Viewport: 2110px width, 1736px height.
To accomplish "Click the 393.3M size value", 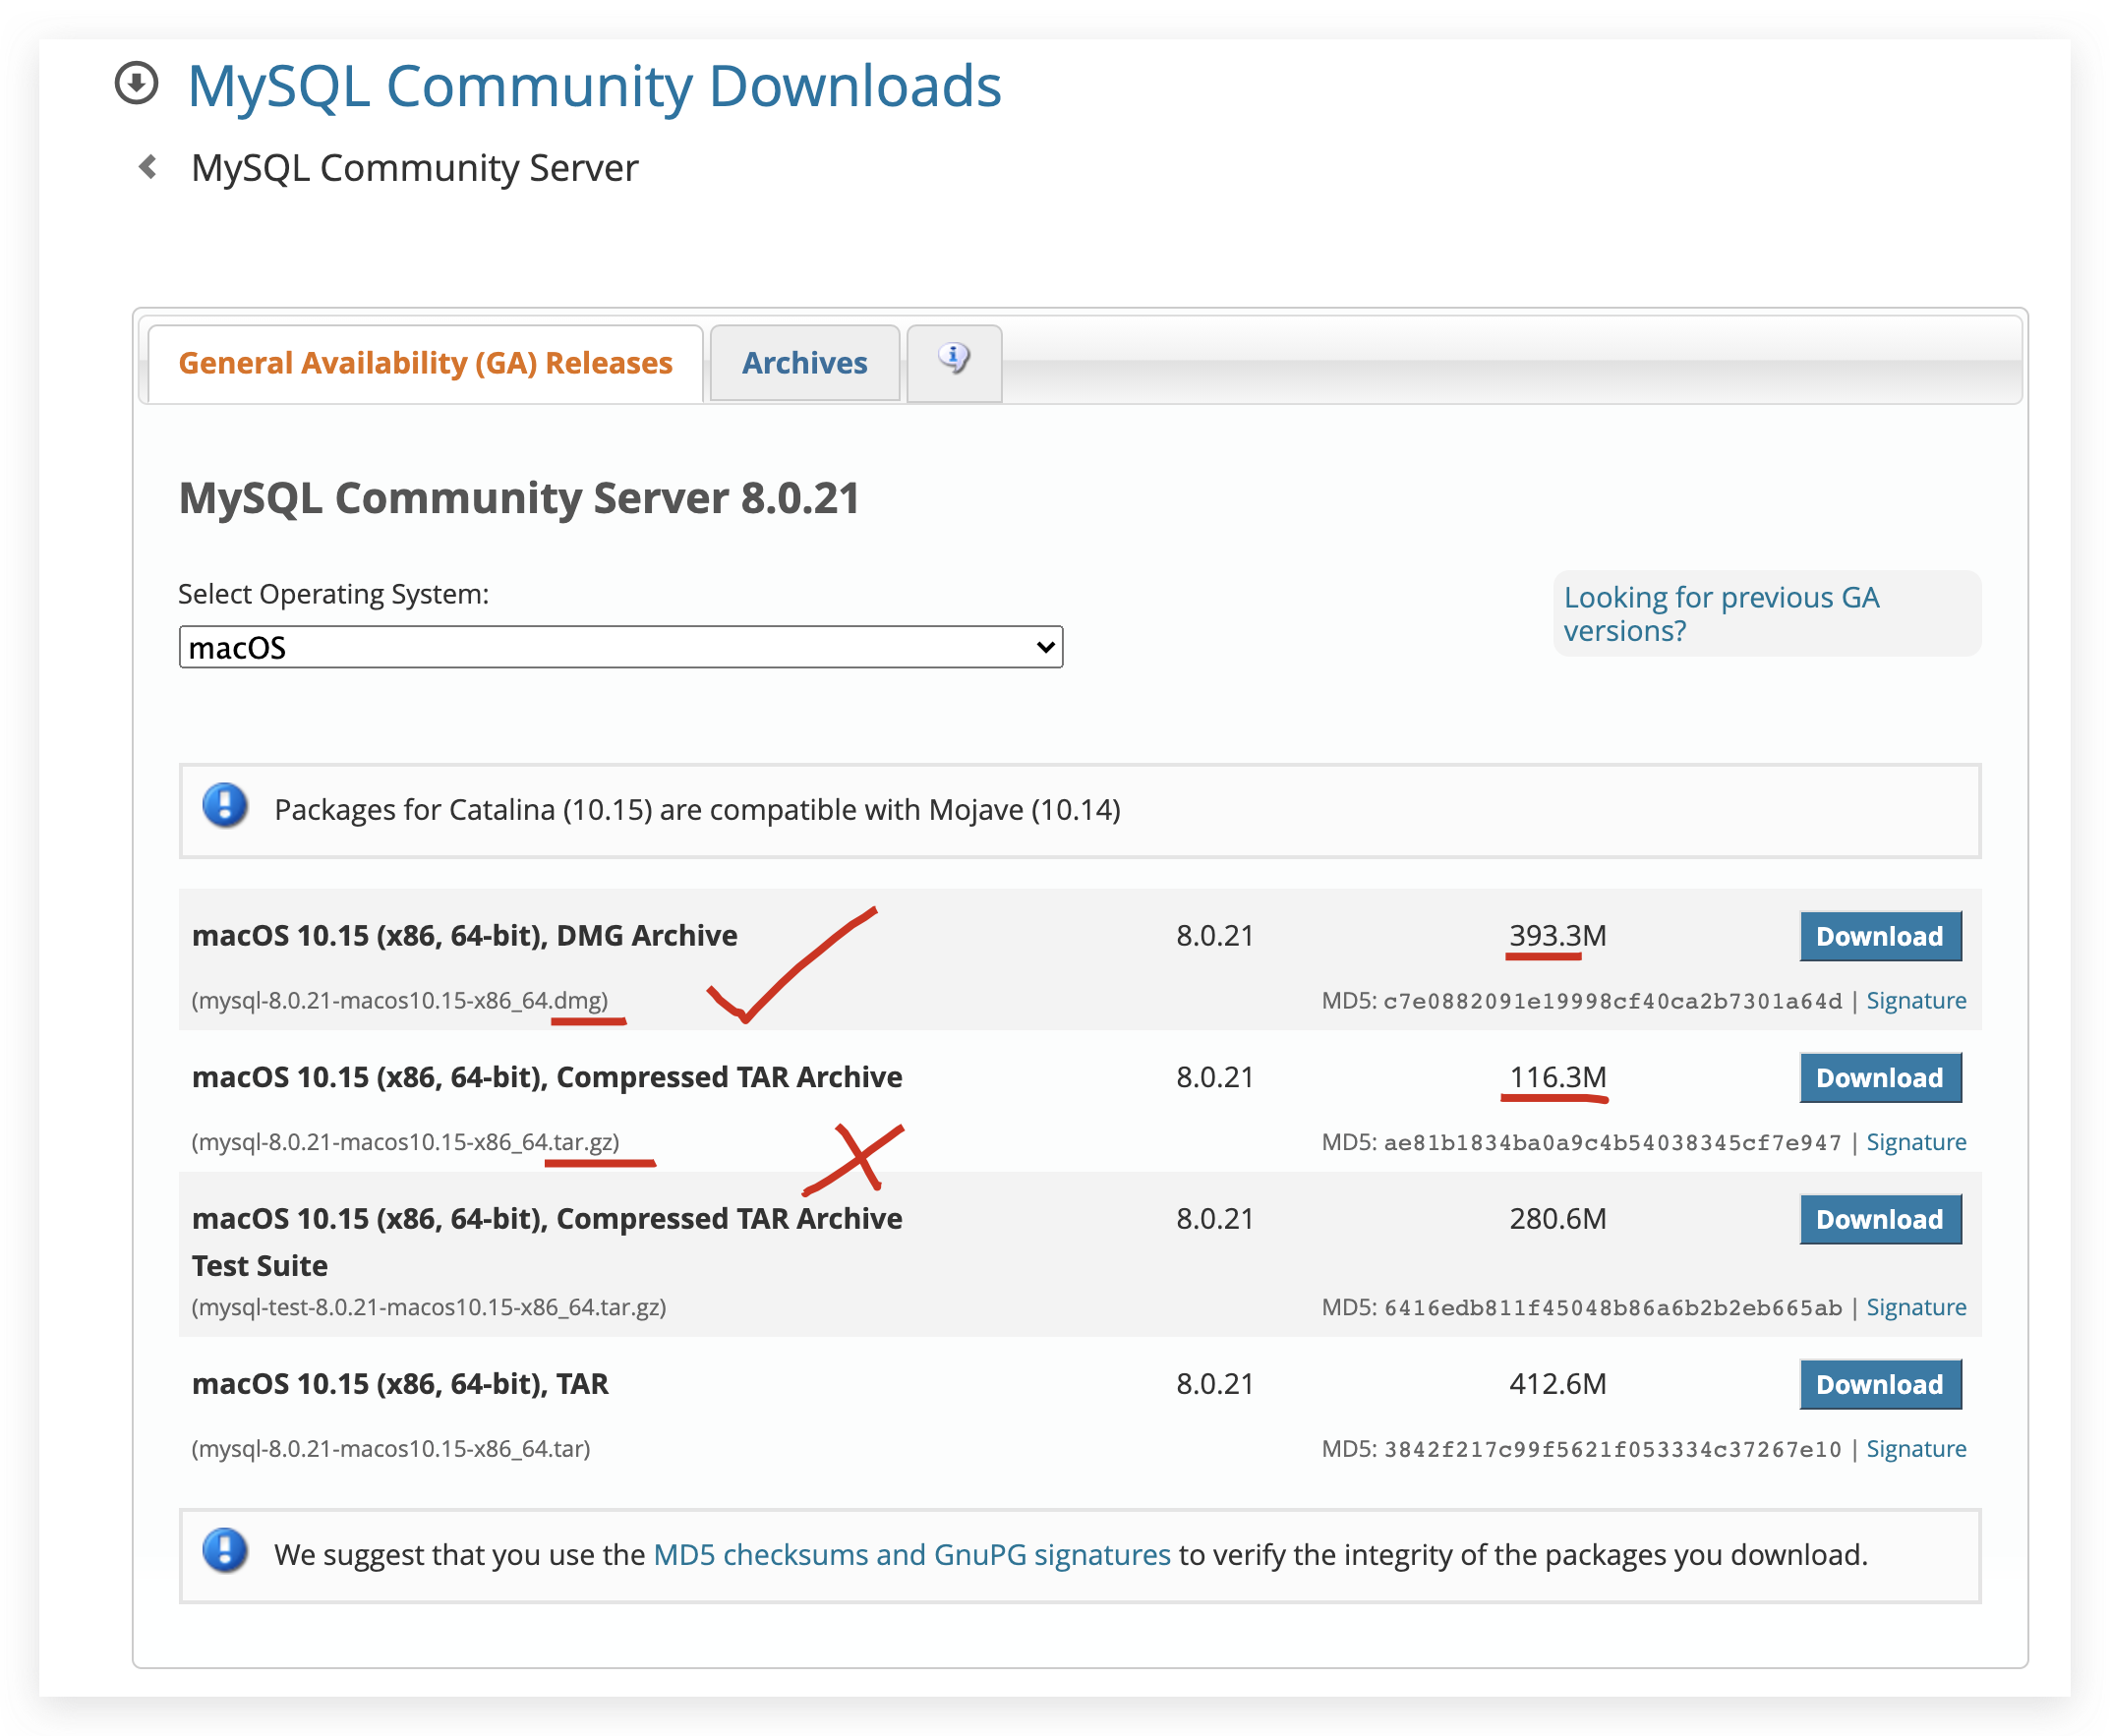I will point(1557,936).
